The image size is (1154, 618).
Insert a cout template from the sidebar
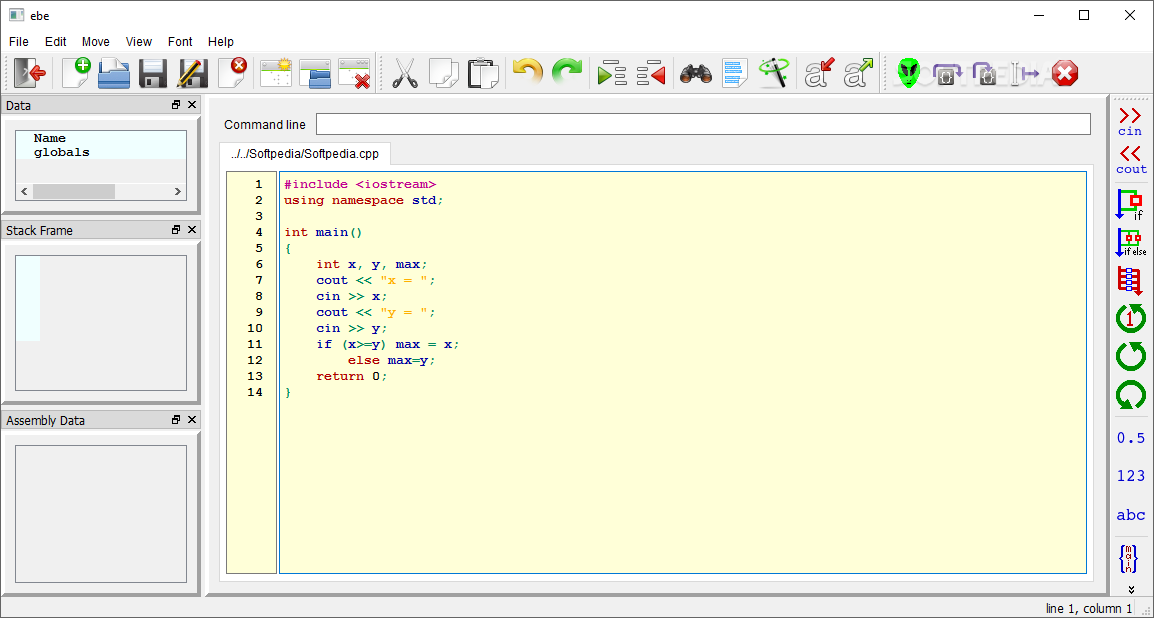(1129, 162)
